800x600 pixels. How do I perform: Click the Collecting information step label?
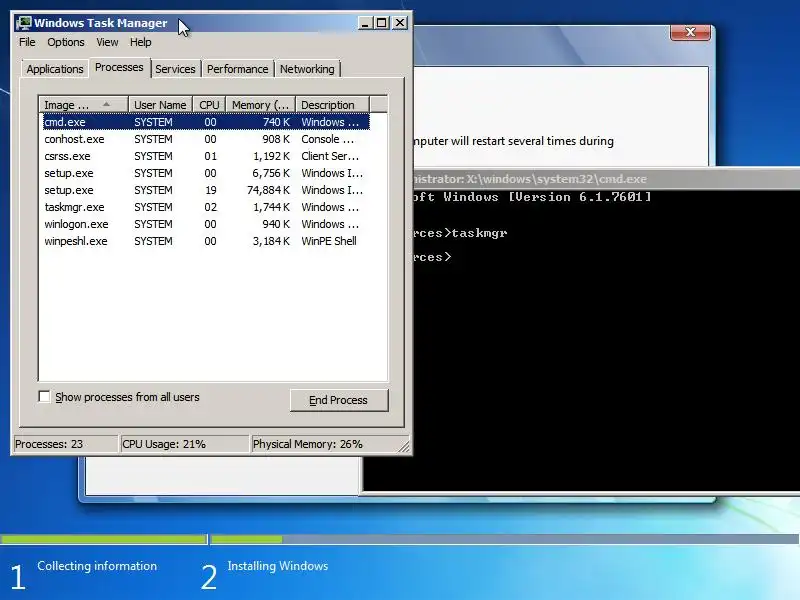(97, 566)
